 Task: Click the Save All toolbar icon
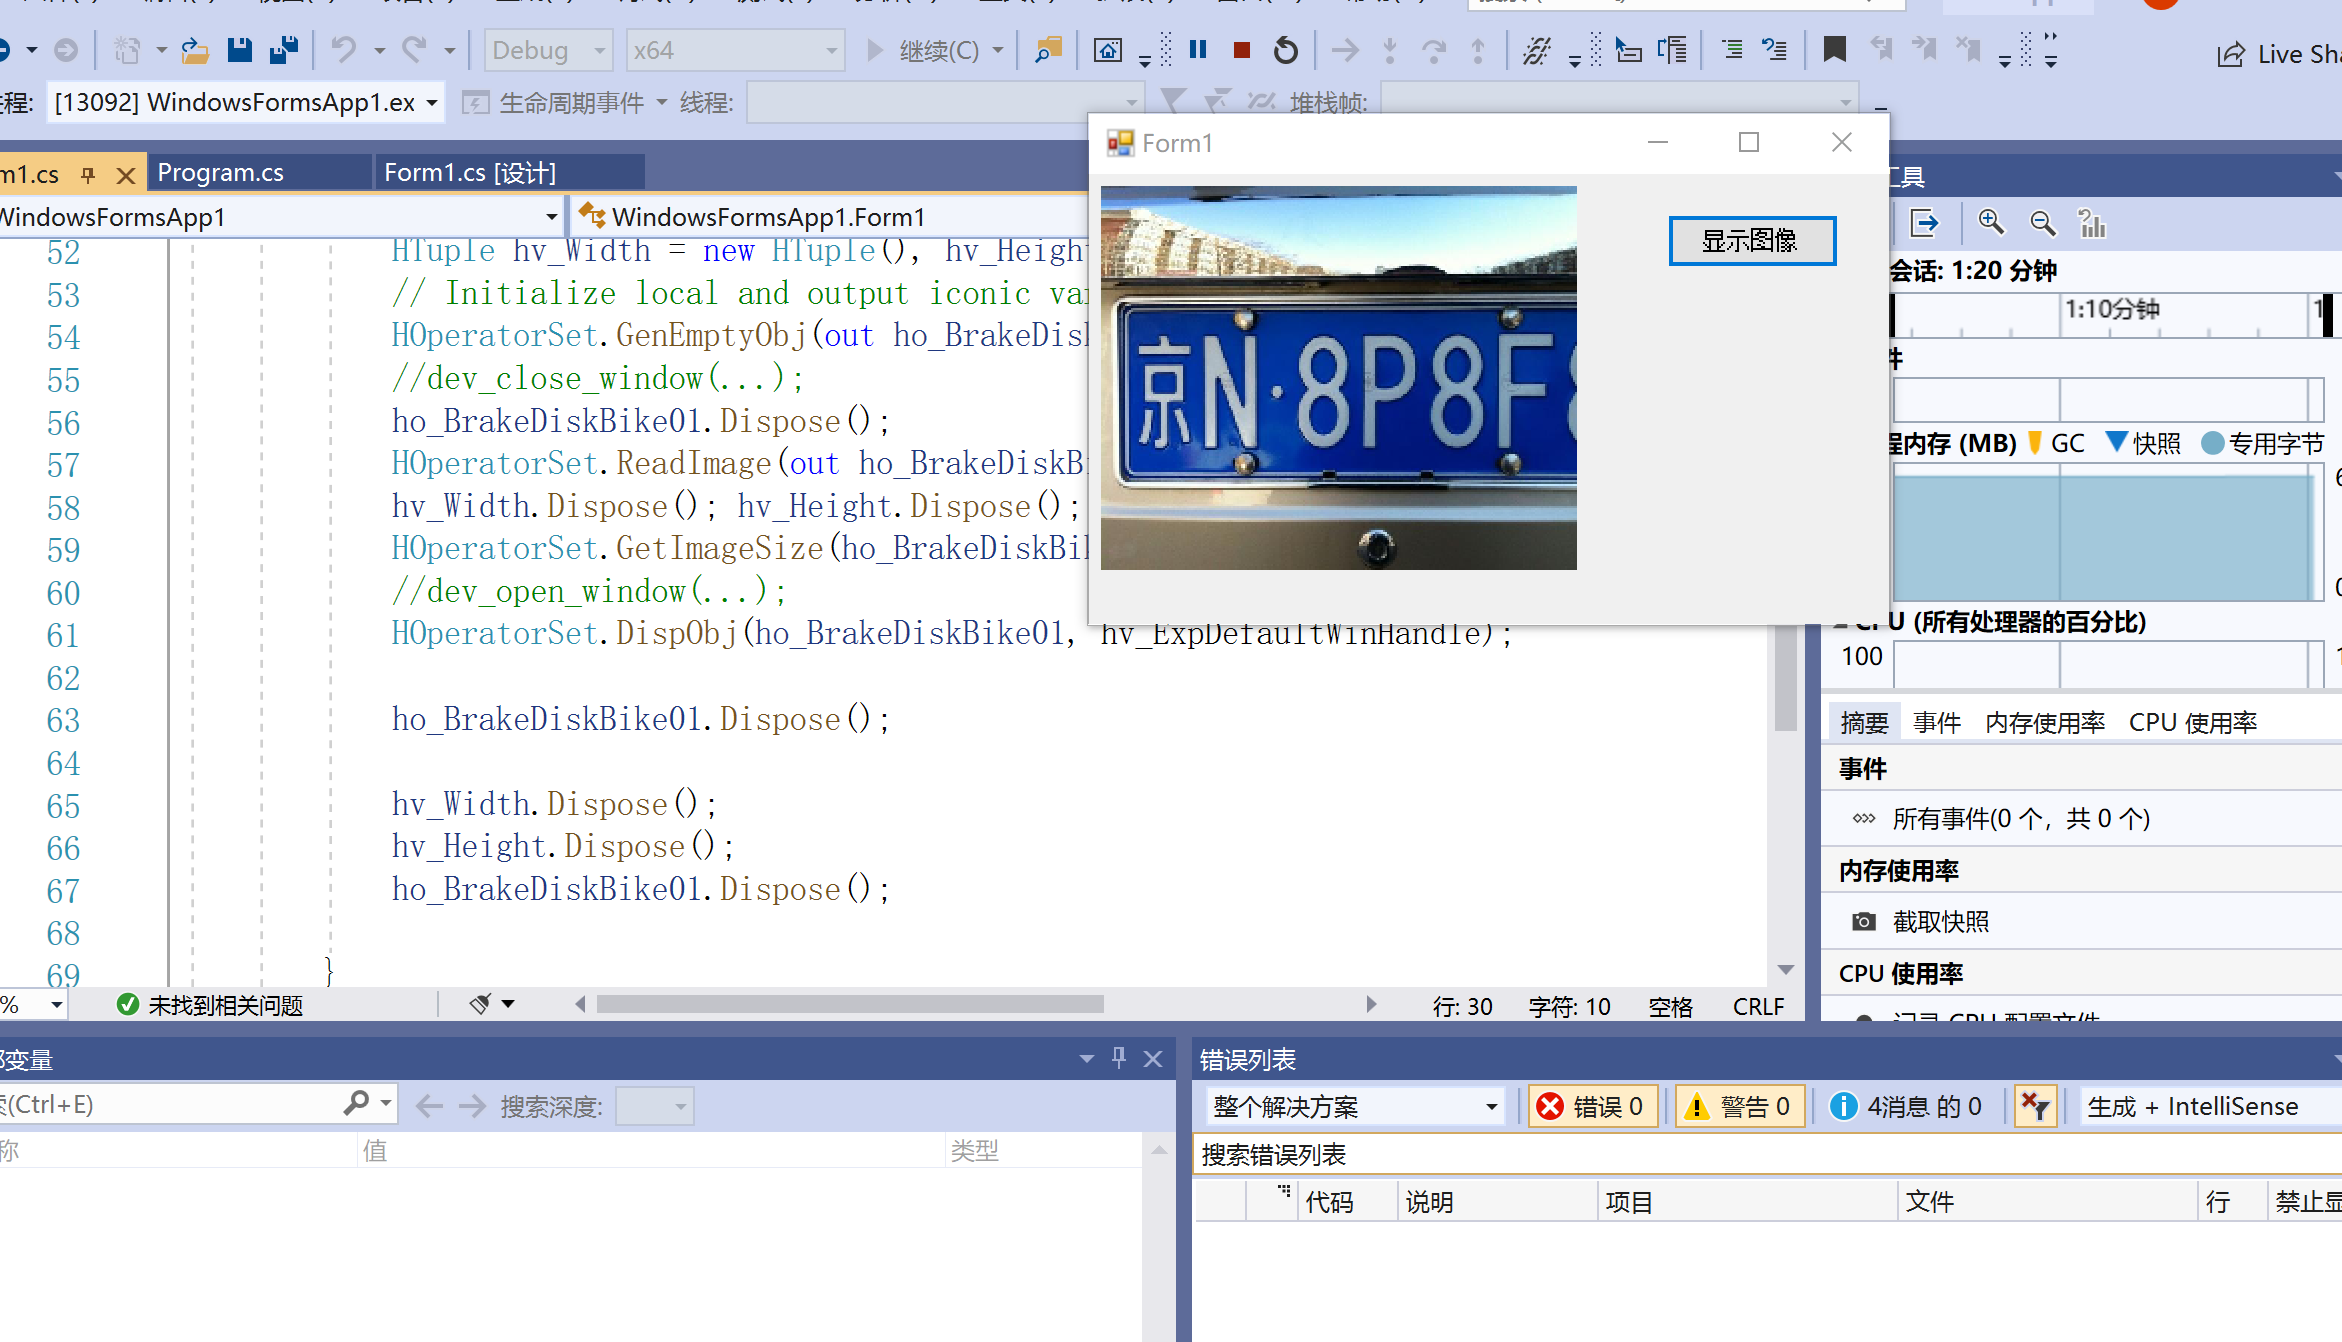click(x=284, y=50)
